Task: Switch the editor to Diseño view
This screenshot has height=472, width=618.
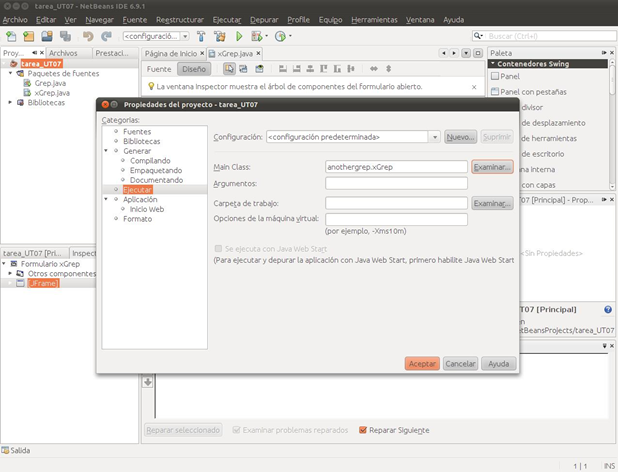Action: pos(194,69)
